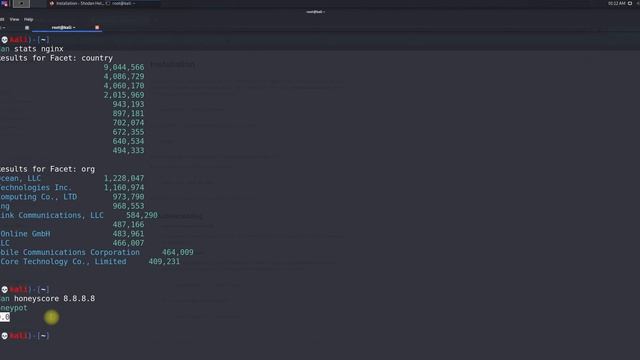Click the value 702,074

click(128, 123)
